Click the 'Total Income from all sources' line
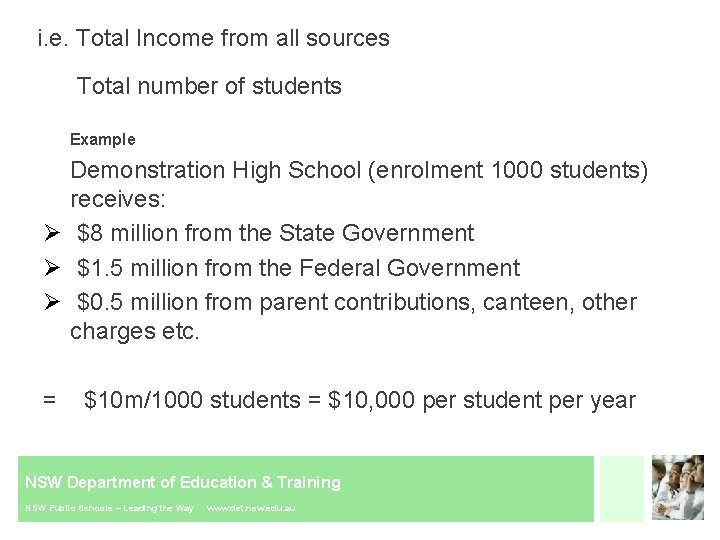This screenshot has height=540, width=720. (x=214, y=38)
